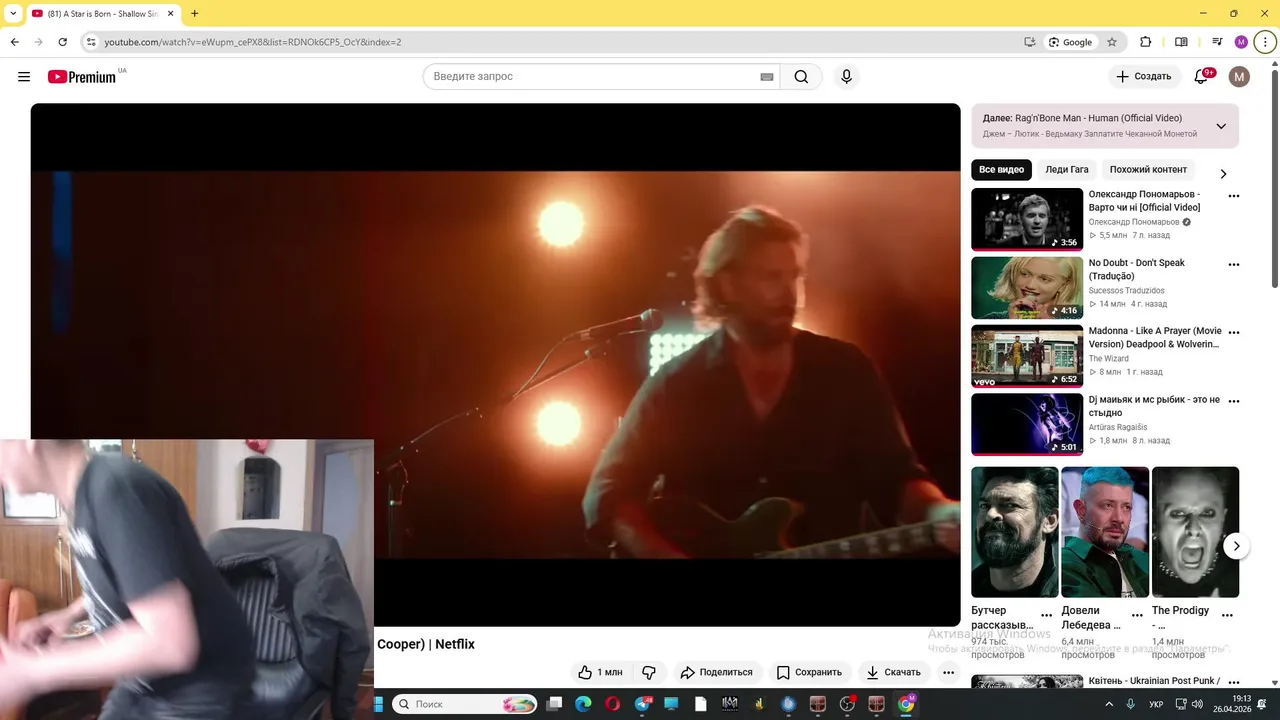This screenshot has width=1280, height=720.
Task: Select the Леди Гага filter chip
Action: [x=1067, y=170]
